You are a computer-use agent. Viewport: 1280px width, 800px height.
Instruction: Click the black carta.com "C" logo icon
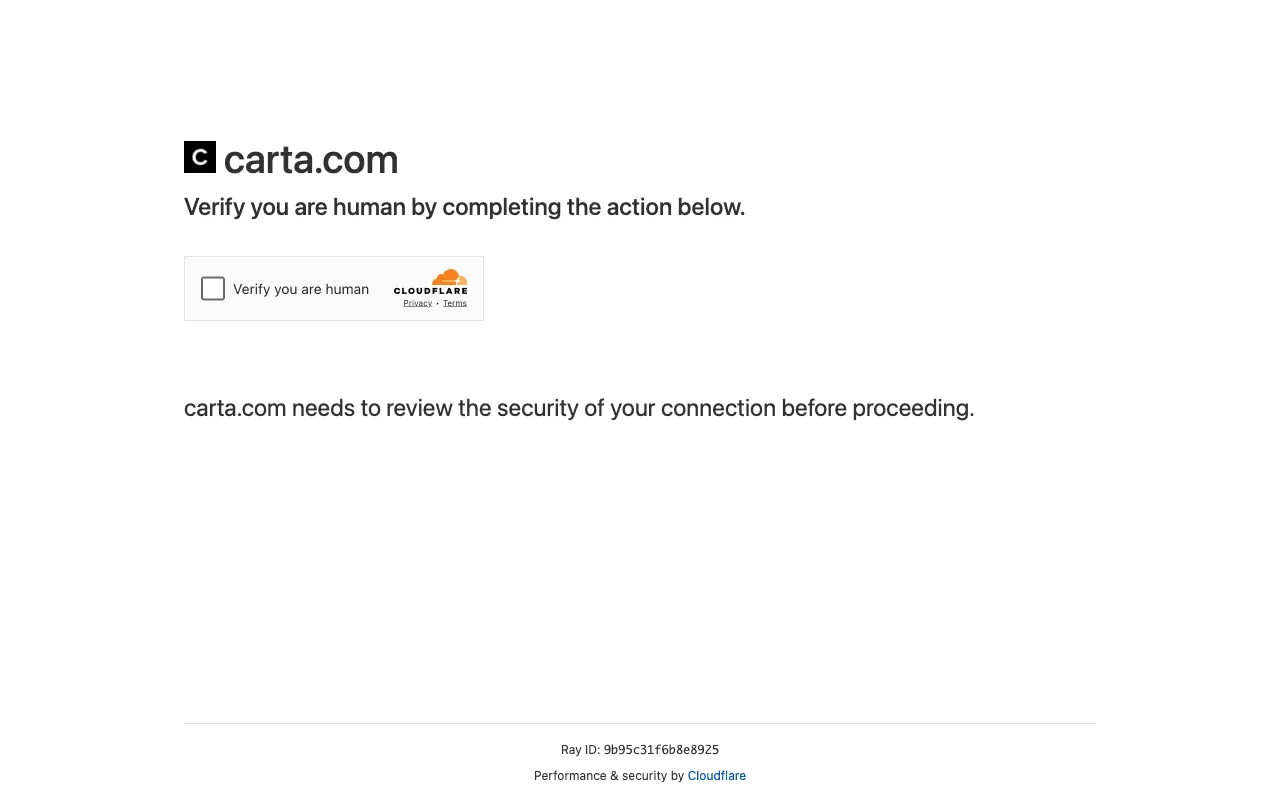click(x=198, y=157)
